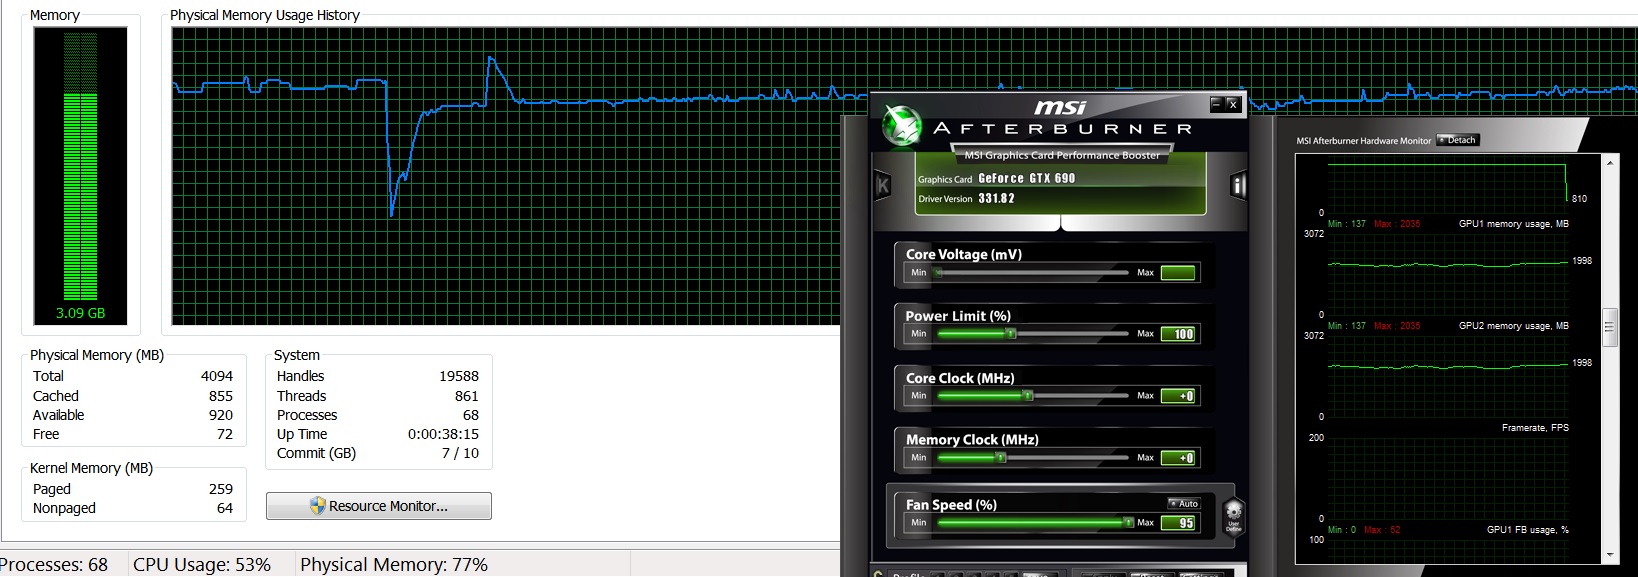Click the MSI Afterburner green orb logo
Viewport: 1638px width, 577px height.
(x=902, y=127)
